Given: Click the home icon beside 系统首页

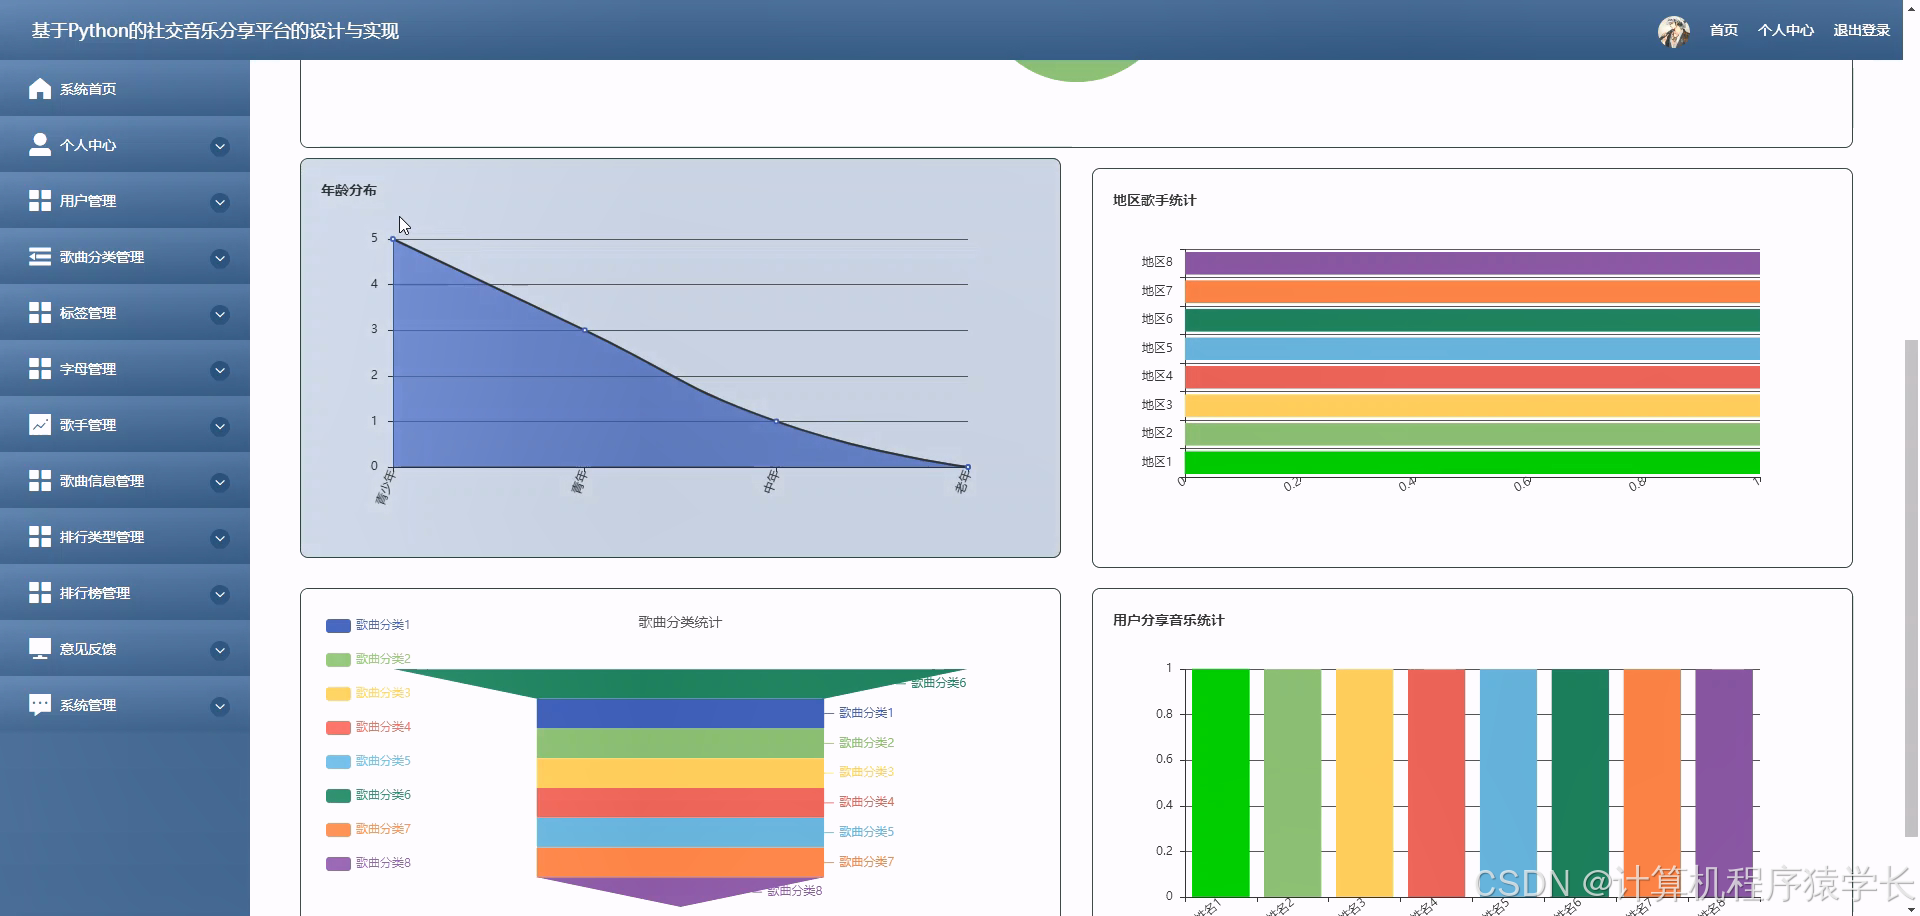Looking at the screenshot, I should [40, 89].
